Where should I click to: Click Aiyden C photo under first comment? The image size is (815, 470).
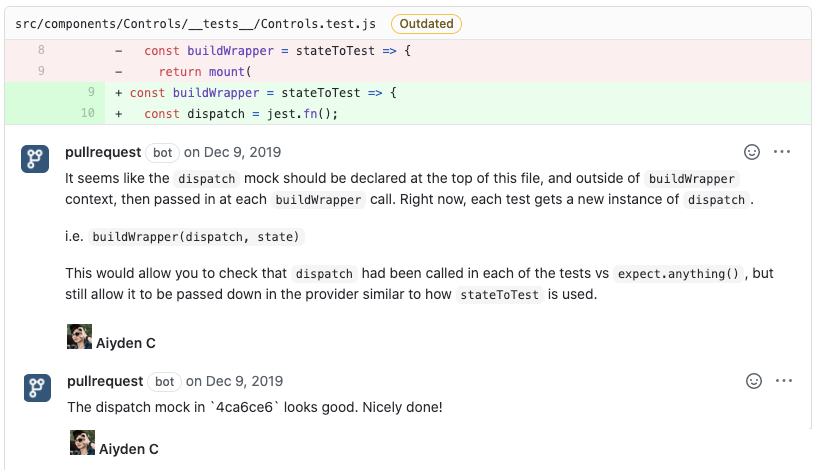(x=80, y=336)
